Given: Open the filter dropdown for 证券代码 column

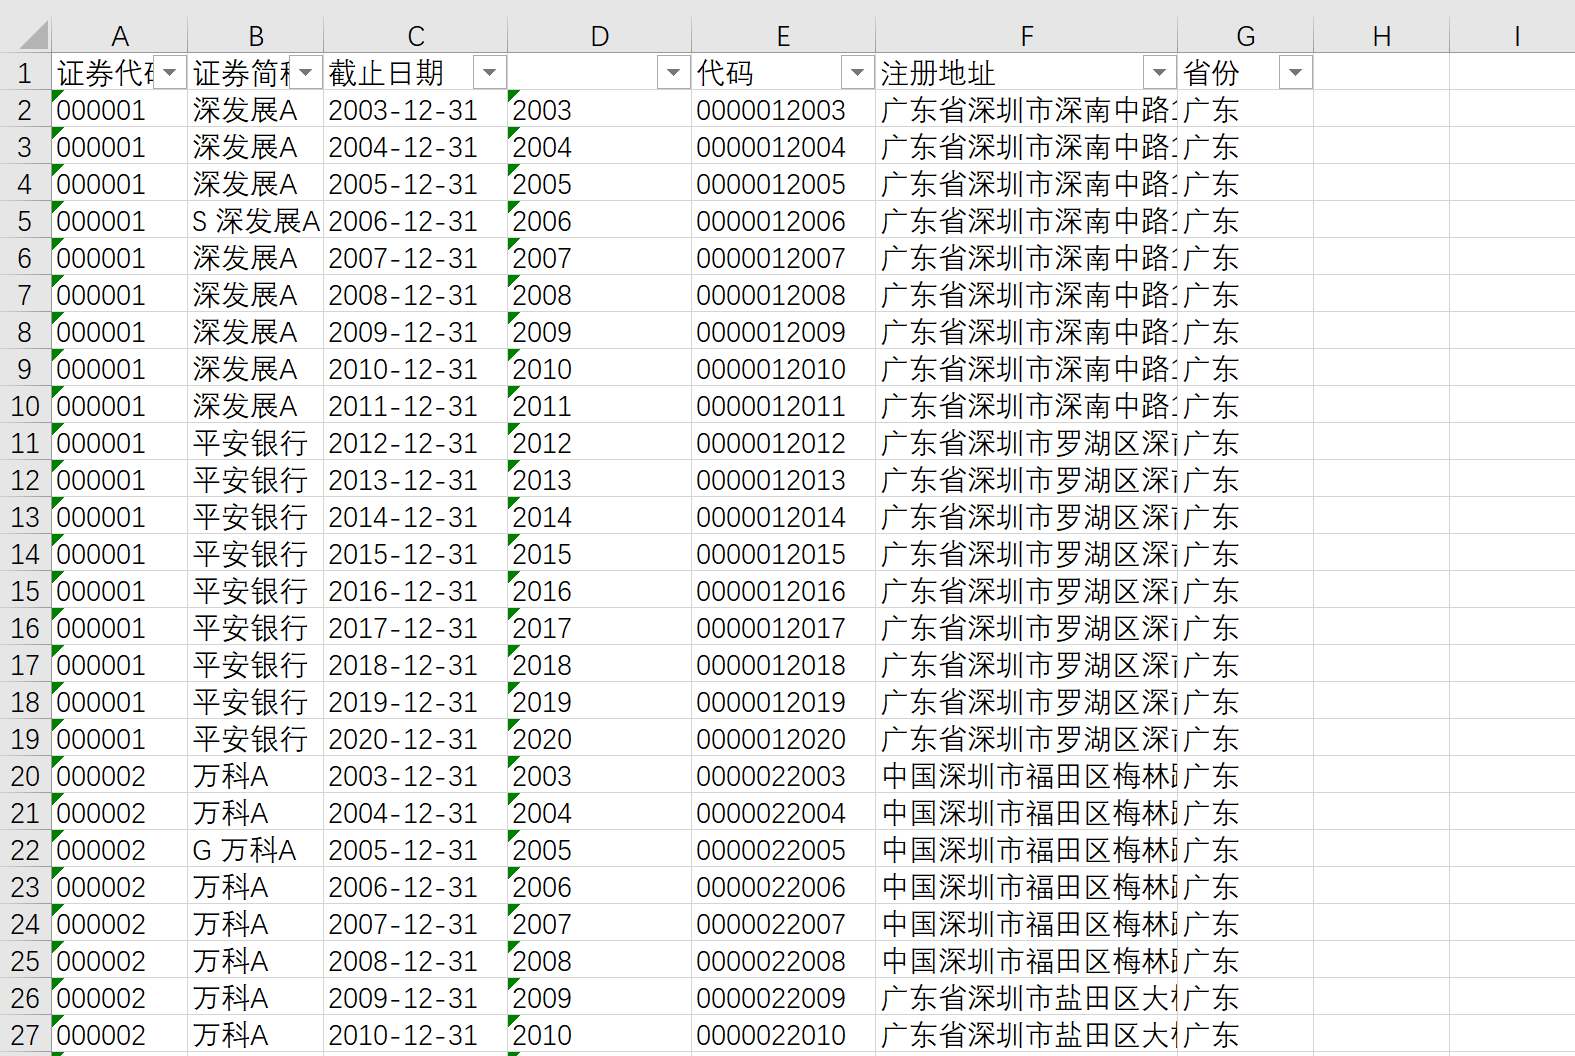Looking at the screenshot, I should (x=170, y=72).
